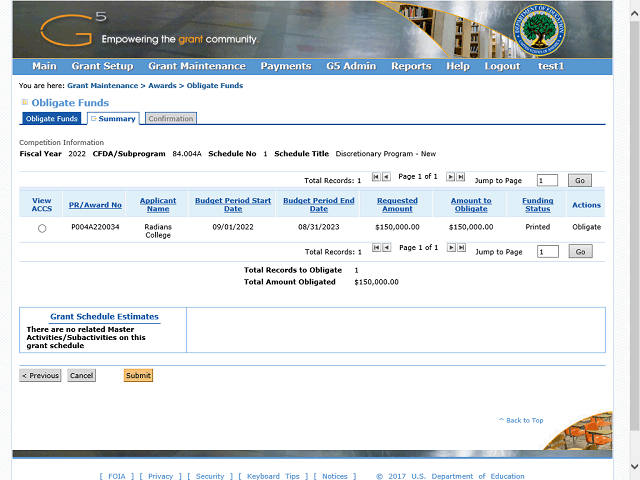Click Back to Top link

[521, 420]
